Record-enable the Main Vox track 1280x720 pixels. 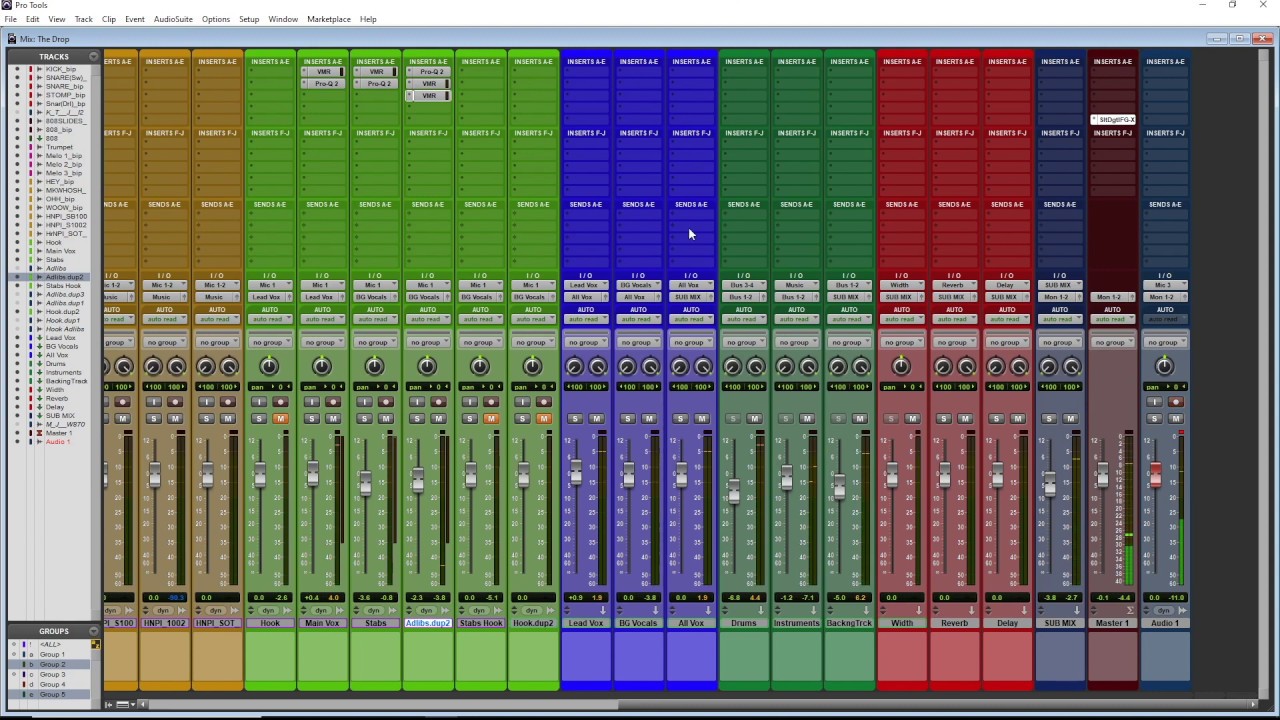[x=333, y=402]
